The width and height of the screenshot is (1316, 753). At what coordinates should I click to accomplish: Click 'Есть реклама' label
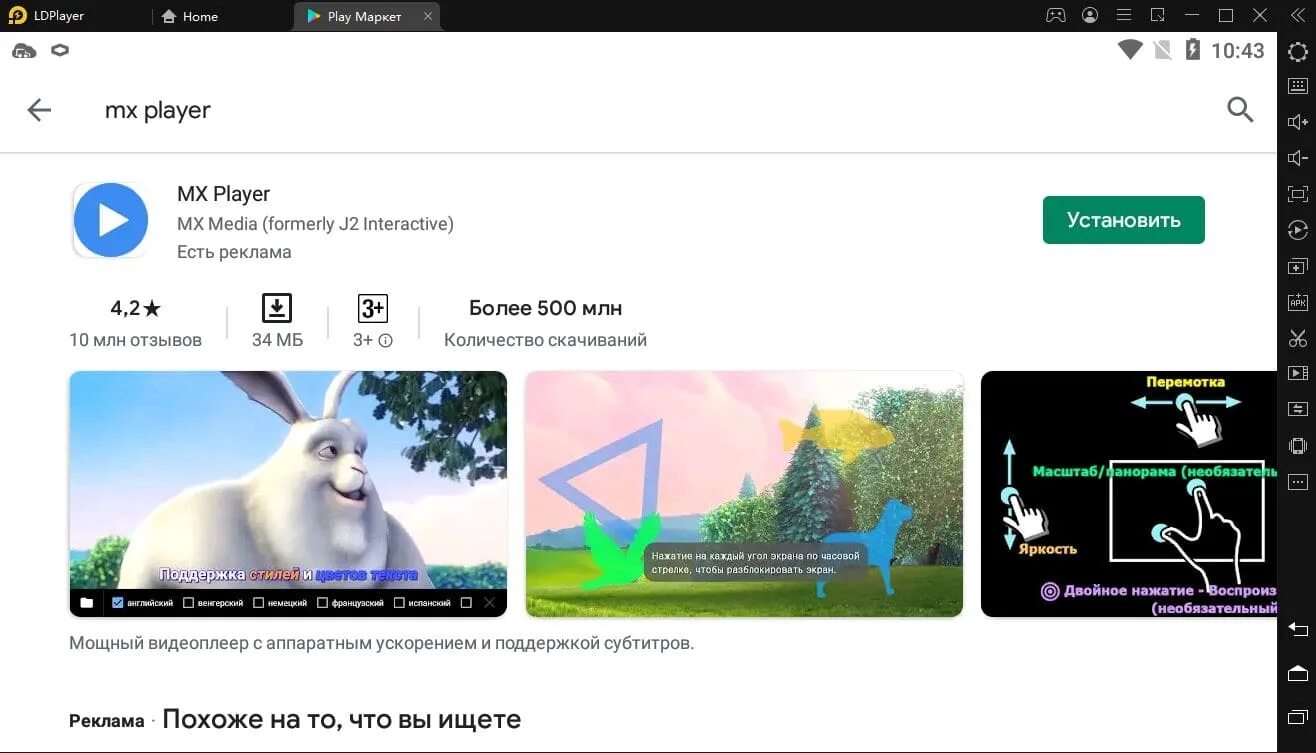click(x=234, y=252)
